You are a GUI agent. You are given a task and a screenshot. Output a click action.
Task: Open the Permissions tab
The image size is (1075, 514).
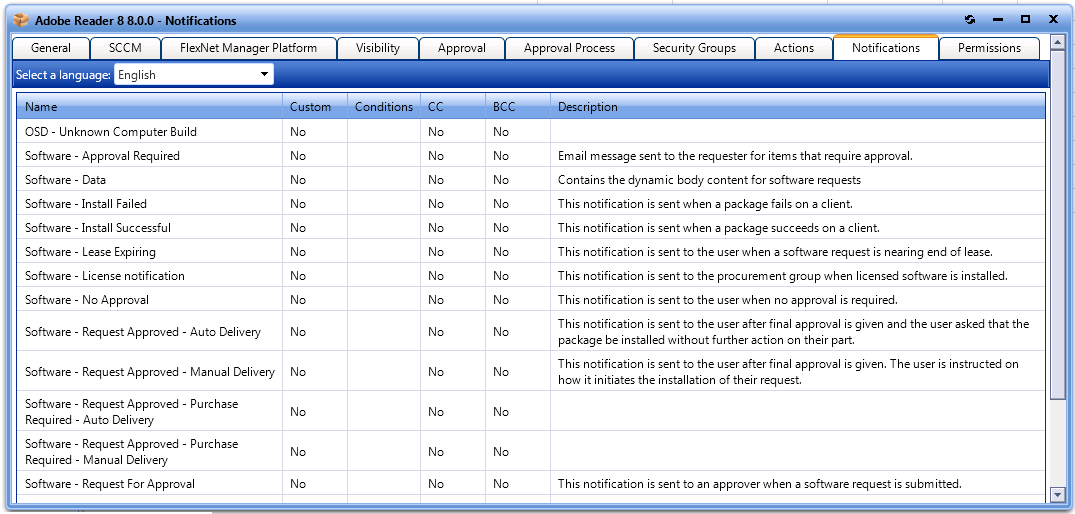(x=989, y=48)
